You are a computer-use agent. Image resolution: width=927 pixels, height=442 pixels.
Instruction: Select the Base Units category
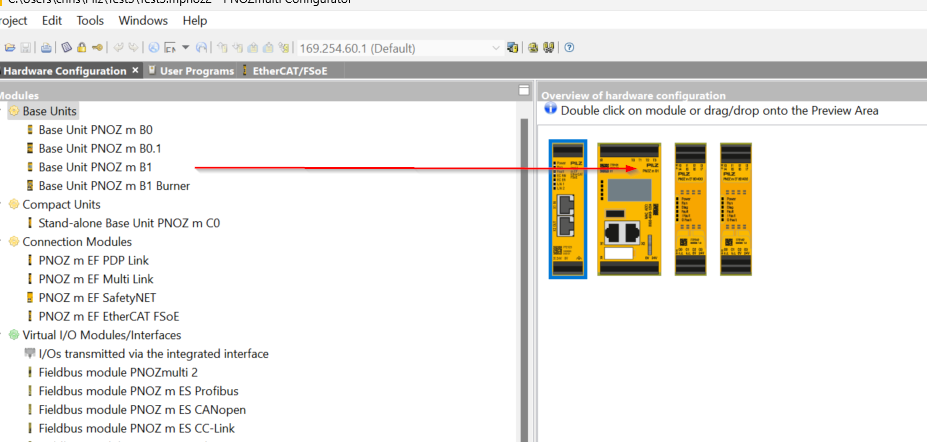pyautogui.click(x=50, y=111)
